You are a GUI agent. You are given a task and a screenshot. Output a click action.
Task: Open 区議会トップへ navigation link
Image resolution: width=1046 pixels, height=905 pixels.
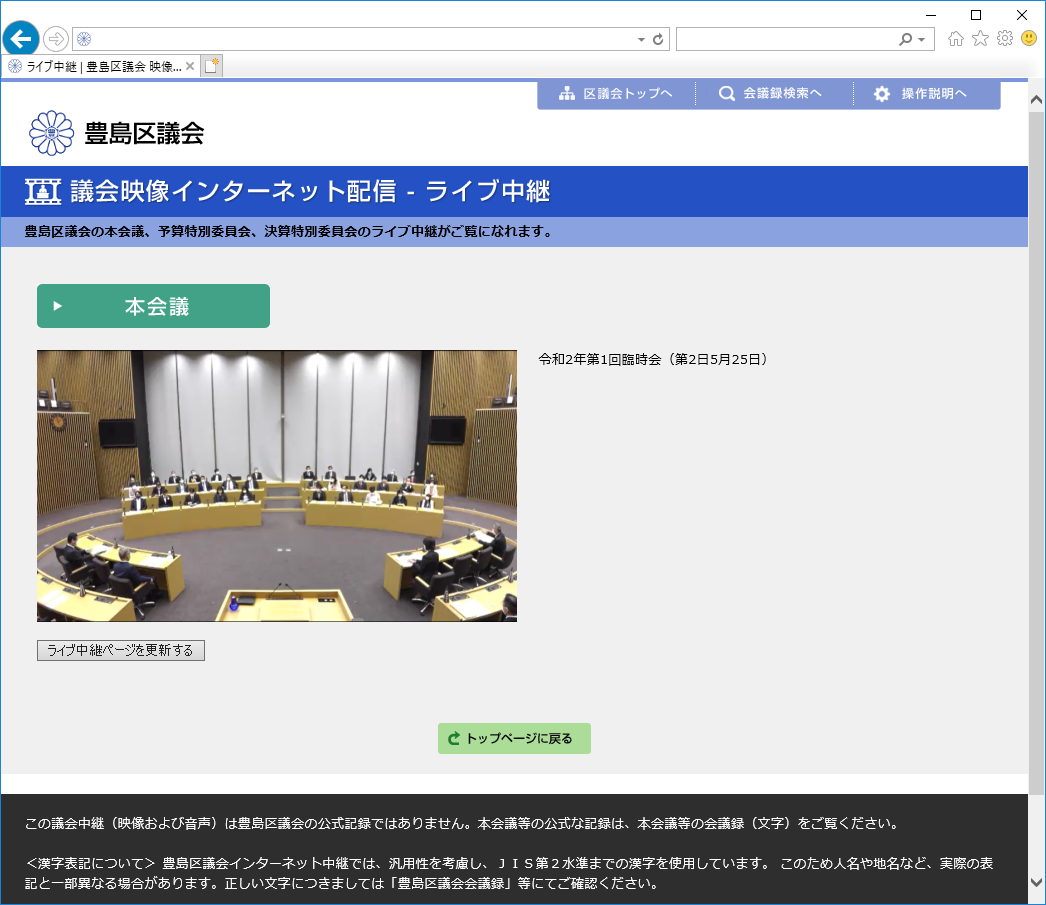(x=616, y=94)
